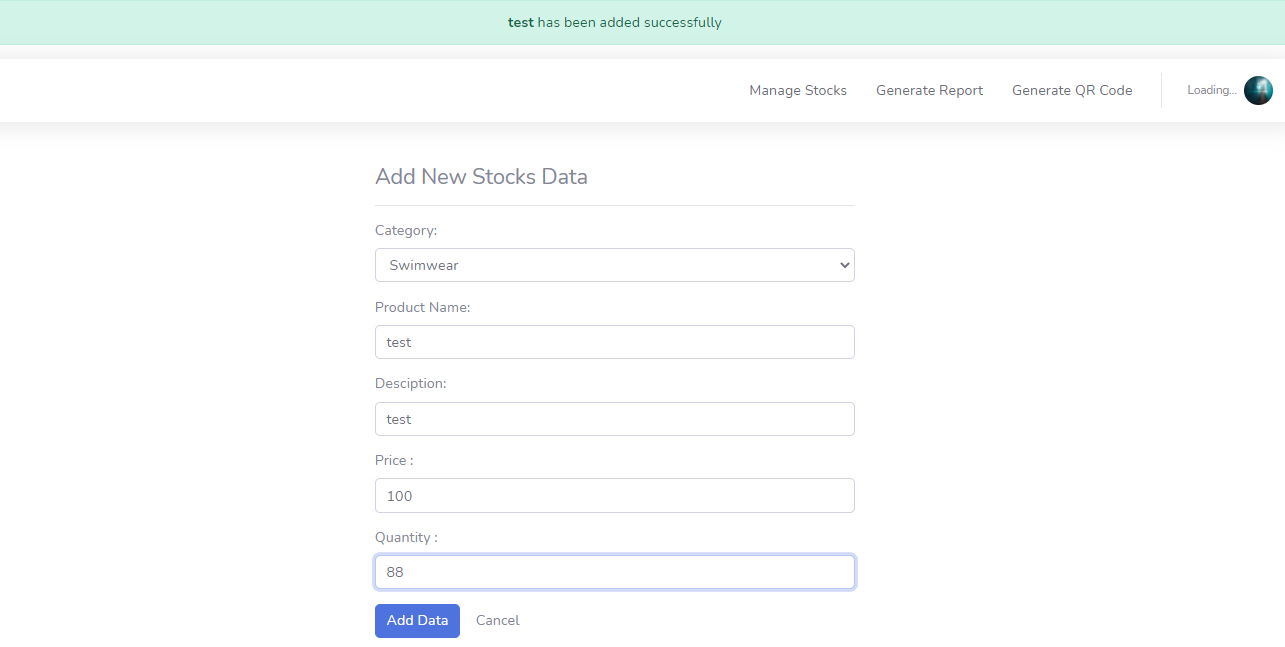Select the Quantity field showing 88
The width and height of the screenshot is (1285, 647).
pos(614,571)
